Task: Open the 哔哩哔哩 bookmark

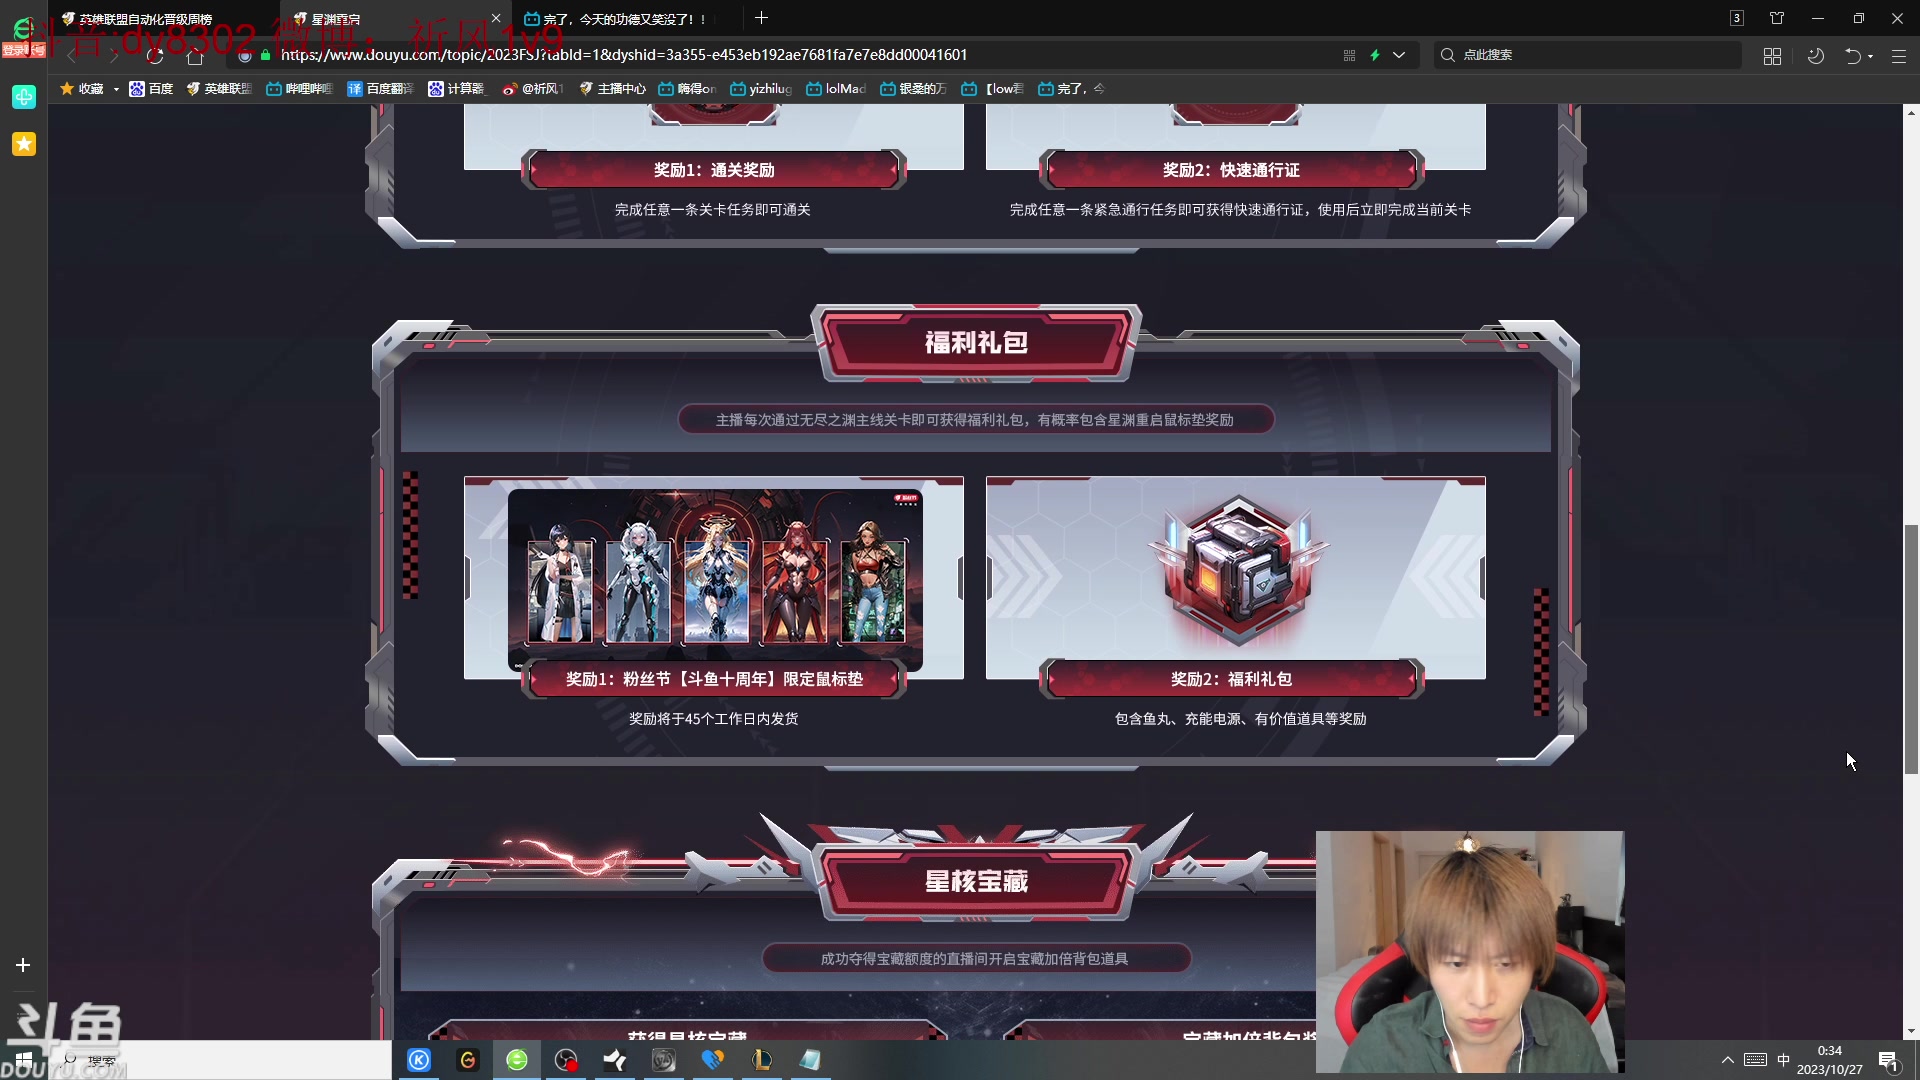Action: 299,89
